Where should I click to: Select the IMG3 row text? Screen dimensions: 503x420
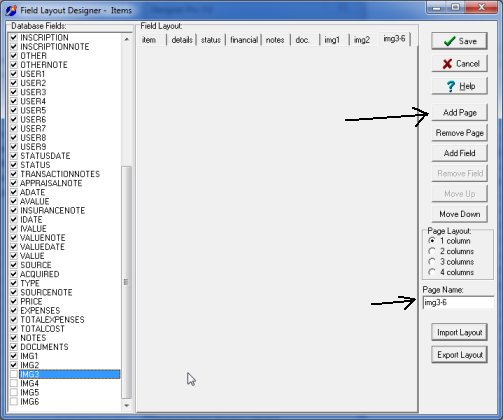(x=30, y=374)
